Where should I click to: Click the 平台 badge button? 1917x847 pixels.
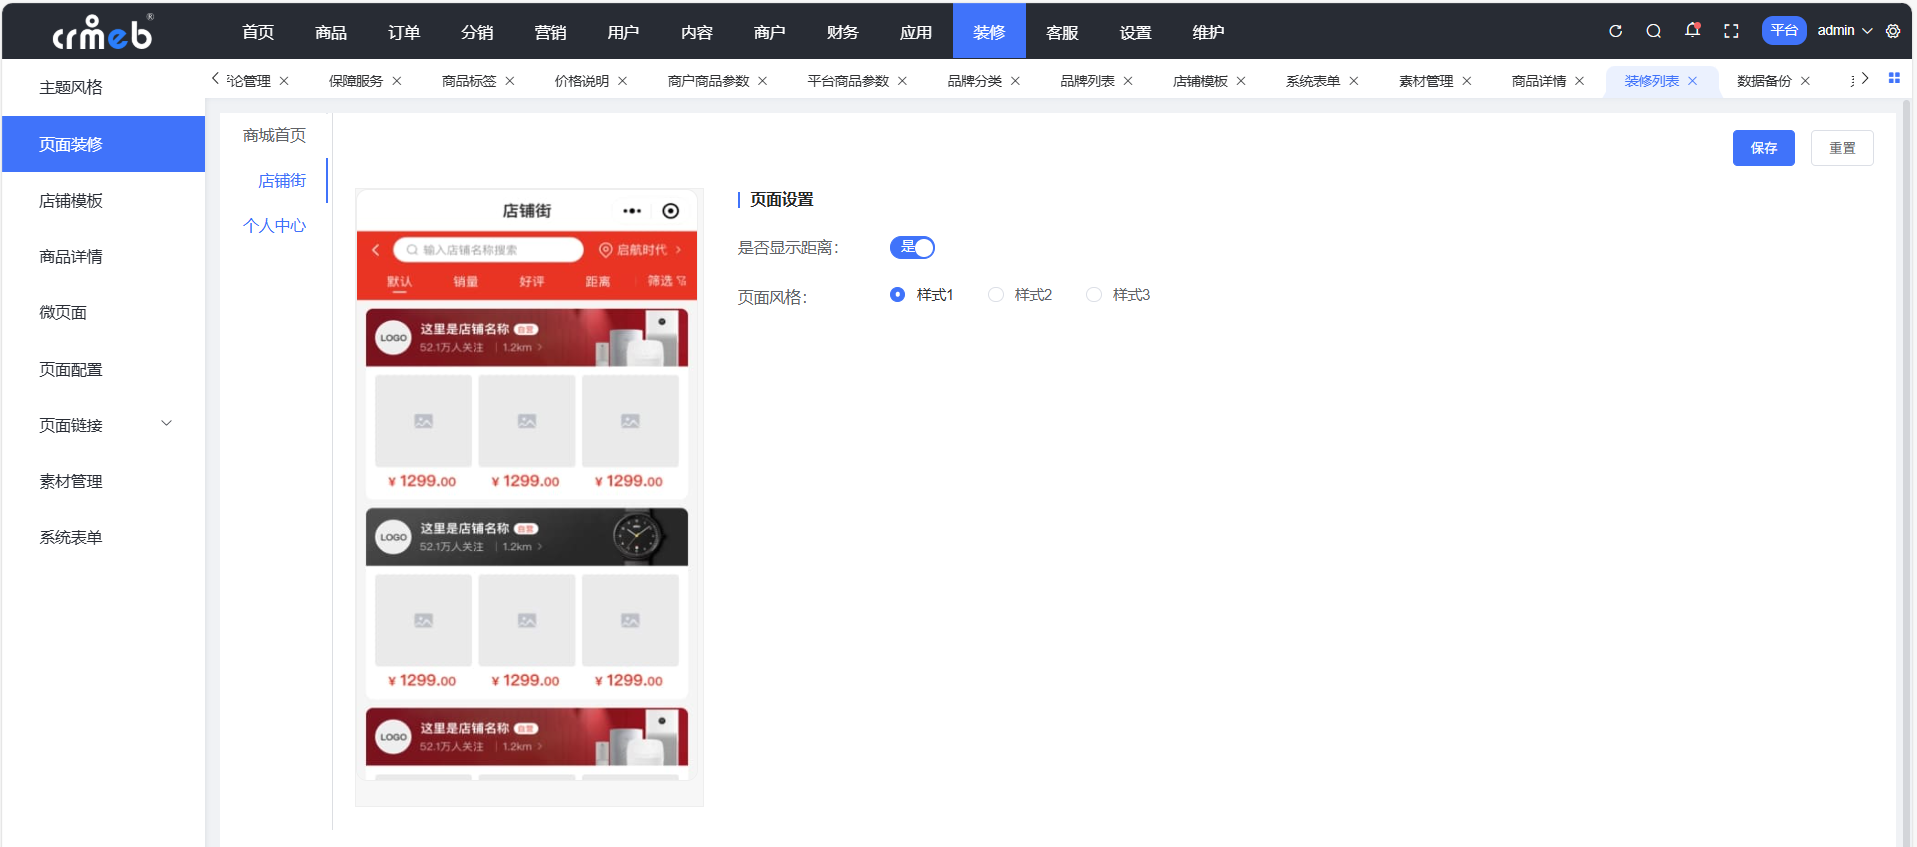click(1784, 31)
